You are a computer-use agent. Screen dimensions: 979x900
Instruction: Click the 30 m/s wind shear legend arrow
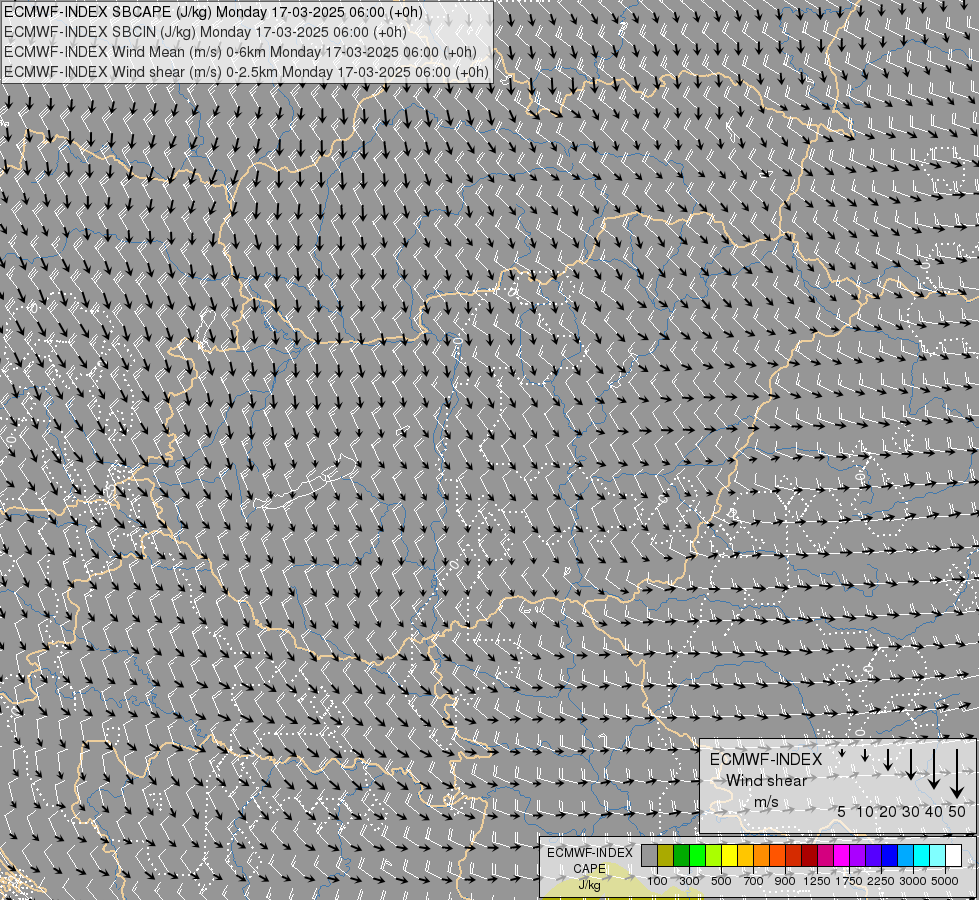click(911, 764)
